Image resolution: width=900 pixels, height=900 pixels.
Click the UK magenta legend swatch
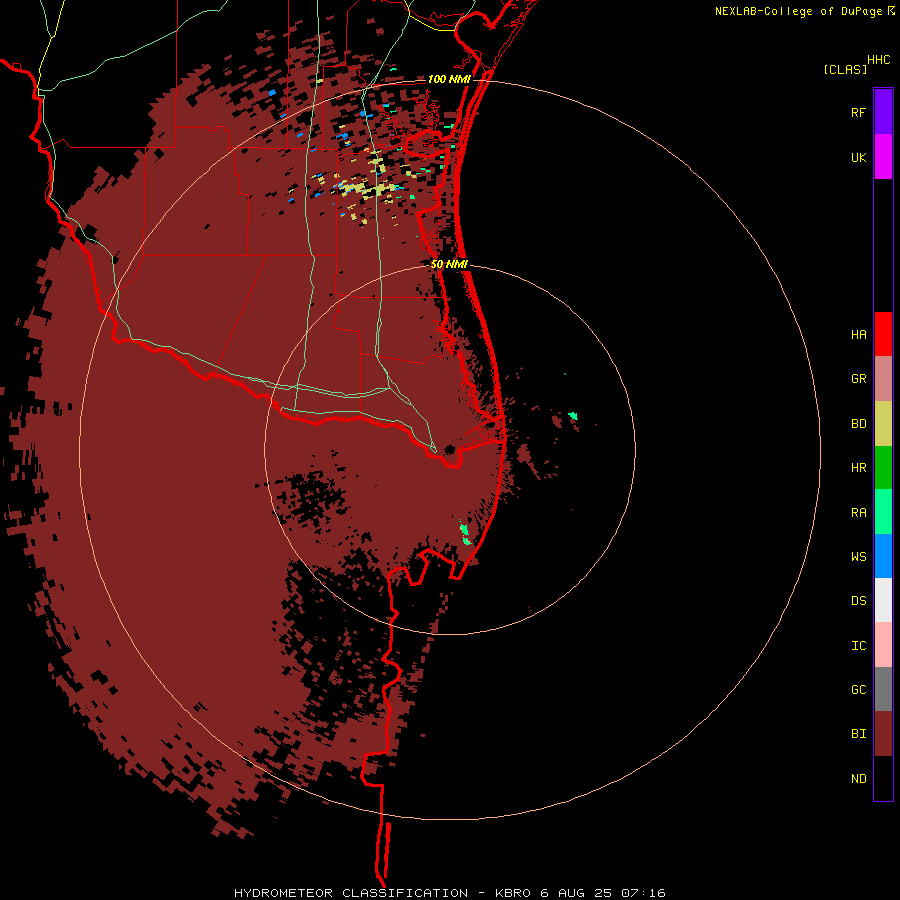click(883, 157)
